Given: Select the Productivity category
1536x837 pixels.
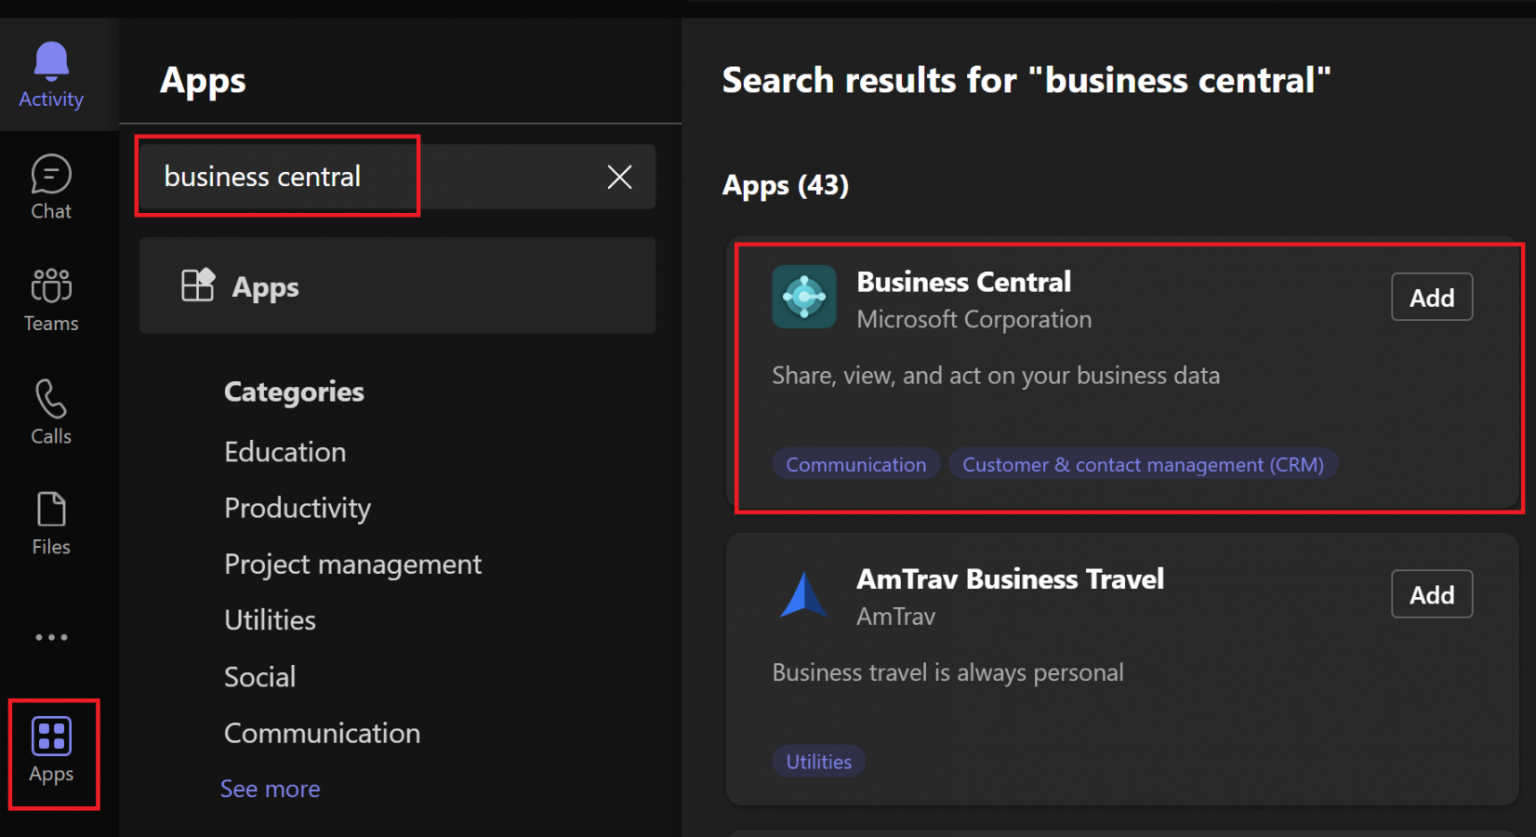Looking at the screenshot, I should click(297, 508).
